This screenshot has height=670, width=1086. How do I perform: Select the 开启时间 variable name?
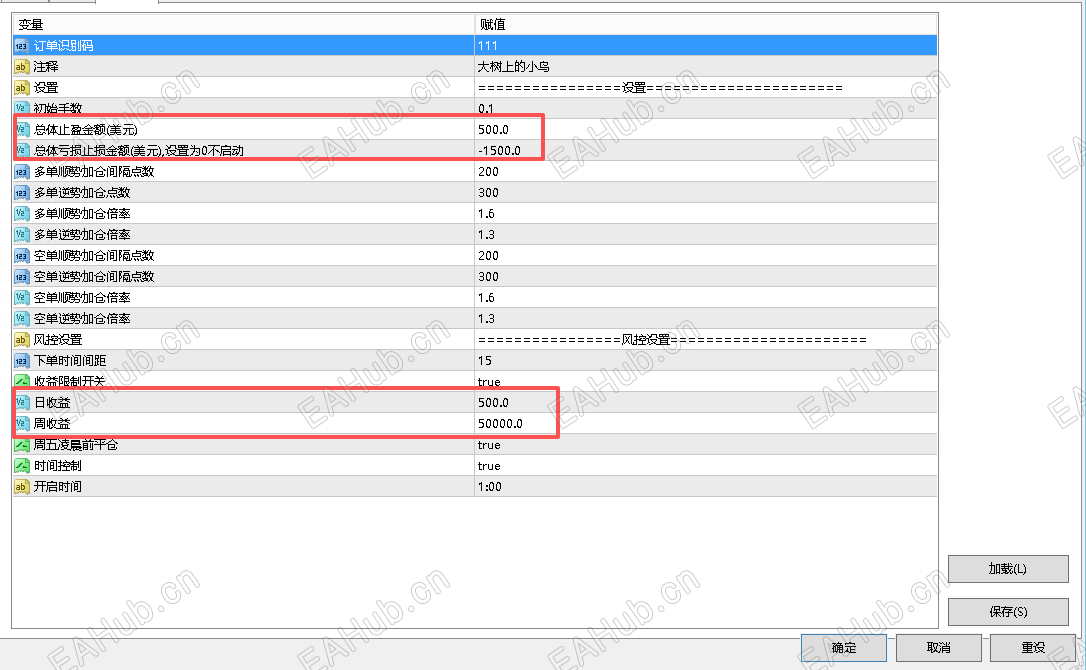(x=57, y=486)
